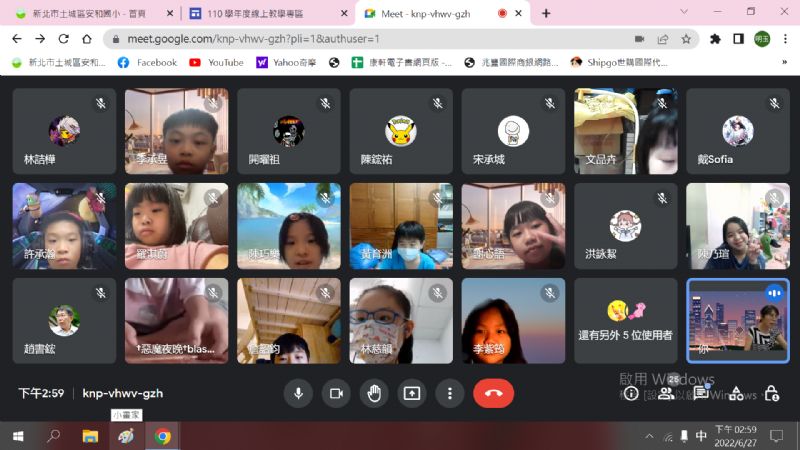Expand hidden bookmarks chevron
800x450 pixels.
[784, 62]
